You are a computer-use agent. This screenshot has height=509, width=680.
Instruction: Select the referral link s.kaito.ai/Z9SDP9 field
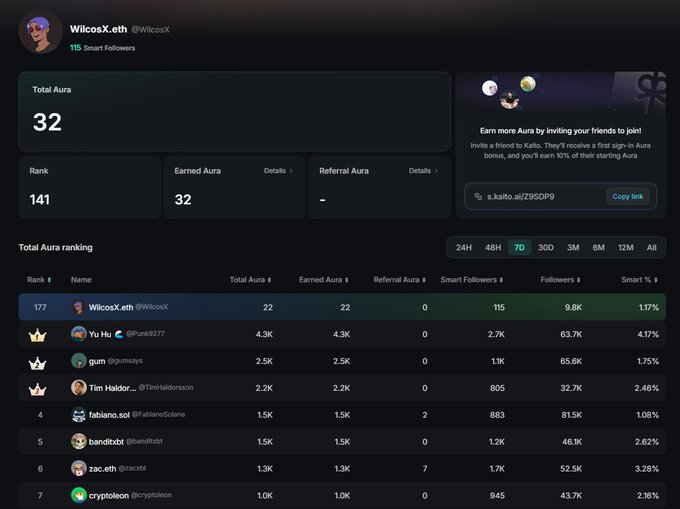[560, 196]
